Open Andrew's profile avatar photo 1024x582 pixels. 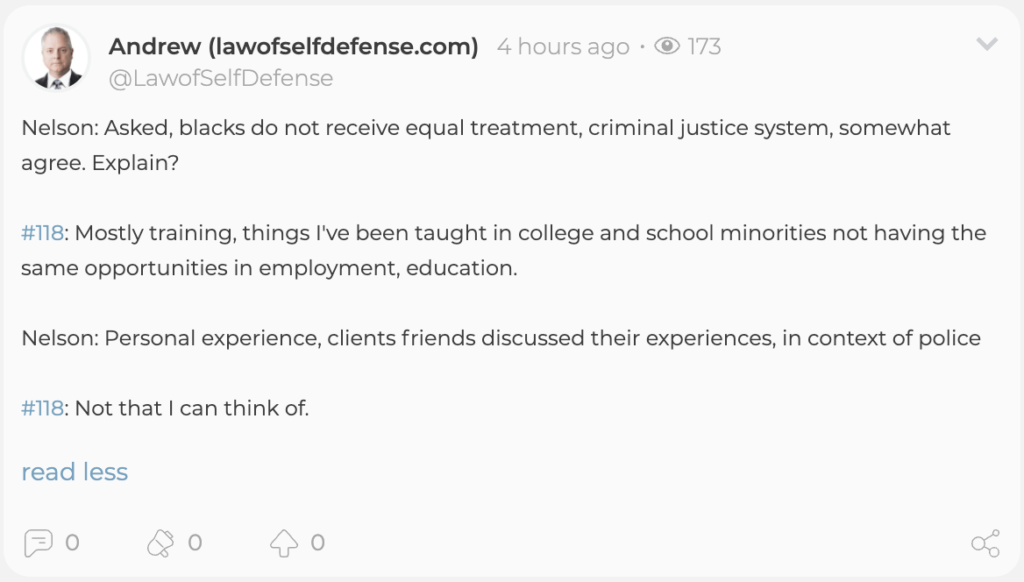(56, 57)
